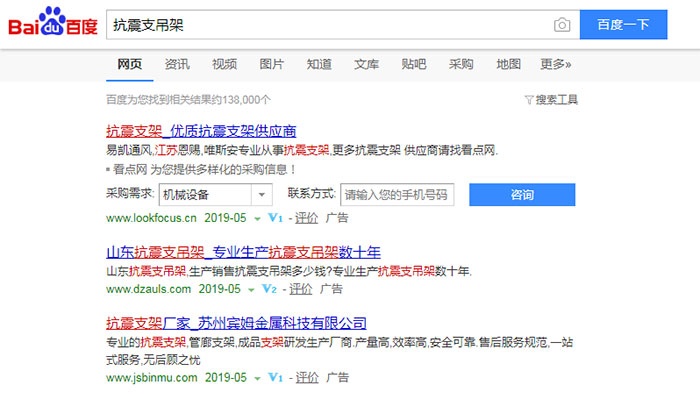Click V1 badge on jsbinmu.com result

275,377
